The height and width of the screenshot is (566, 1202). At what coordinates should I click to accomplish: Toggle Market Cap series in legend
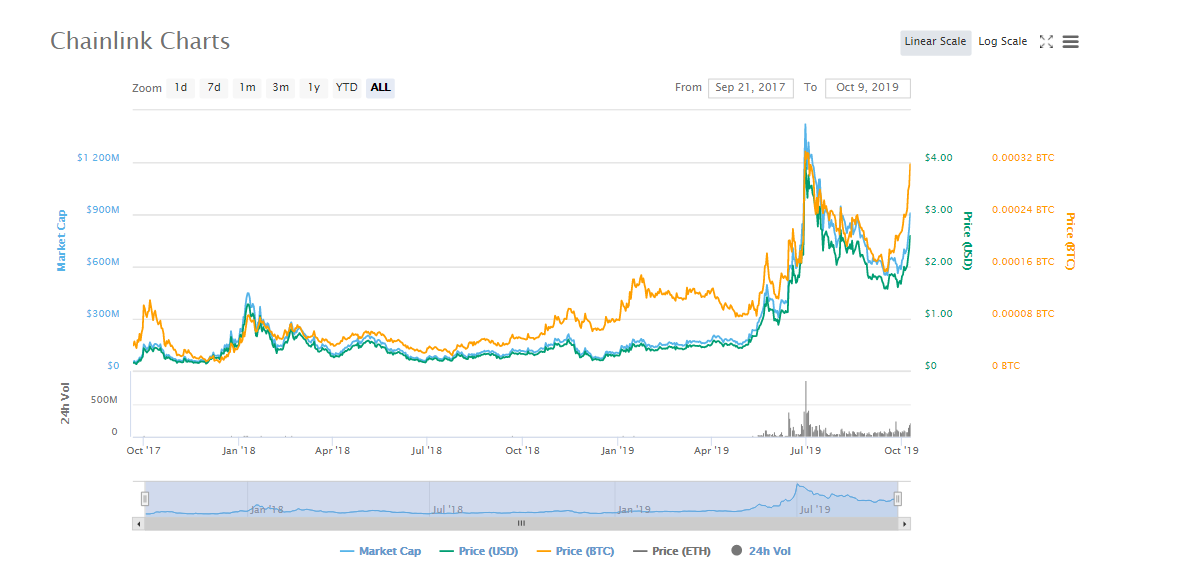(x=381, y=551)
